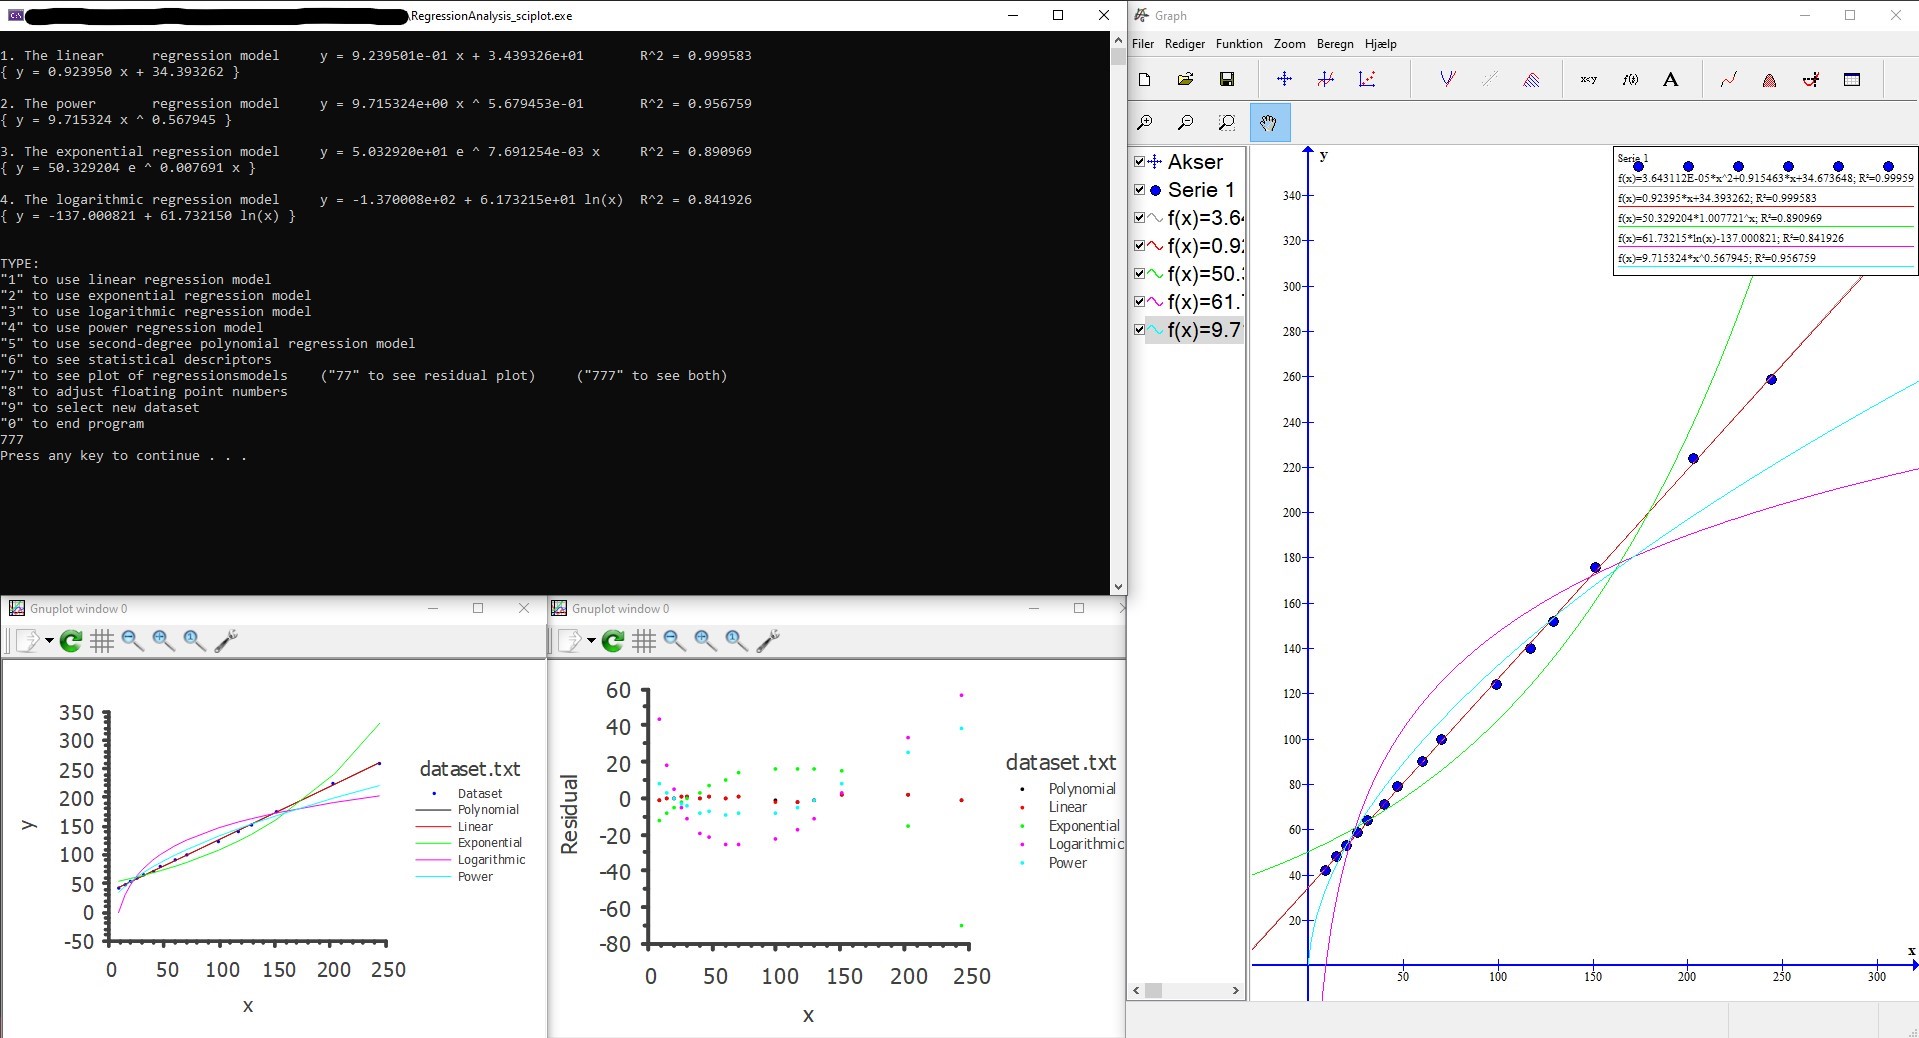
Task: Toggle grid icon in regression-plot Gnuplot window
Action: coord(102,641)
